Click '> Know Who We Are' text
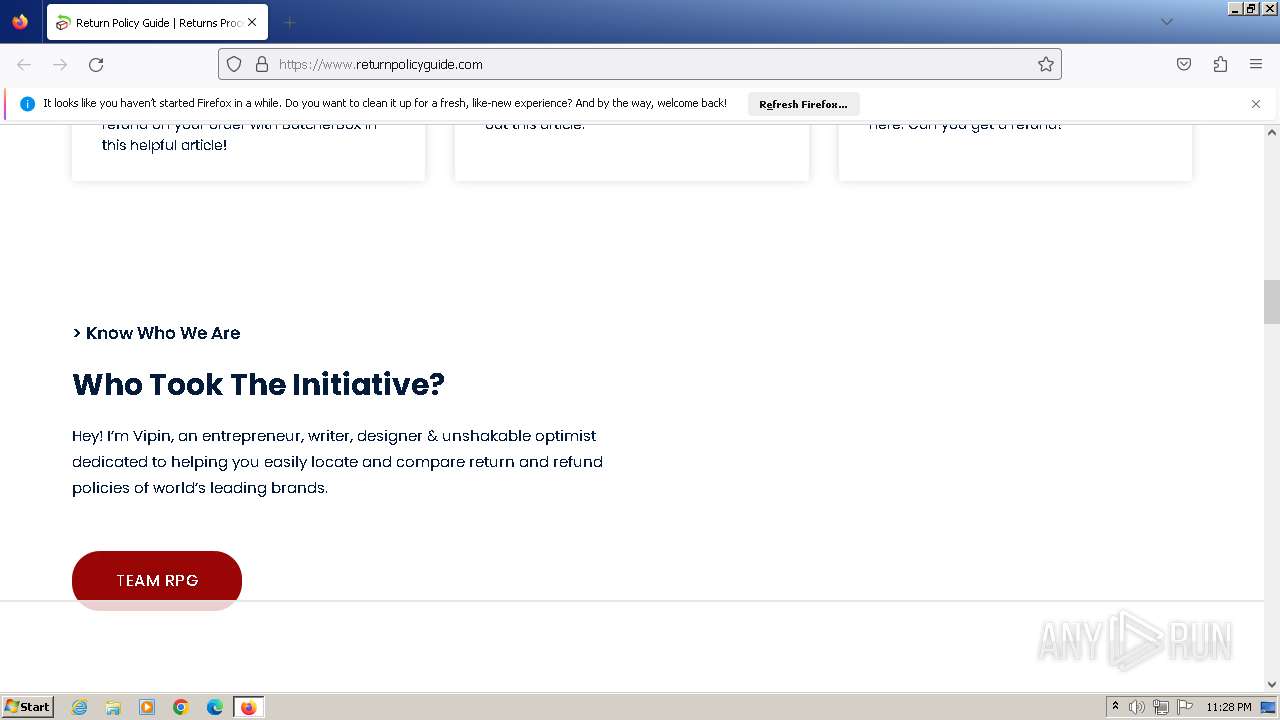The width and height of the screenshot is (1280, 720). tap(156, 333)
